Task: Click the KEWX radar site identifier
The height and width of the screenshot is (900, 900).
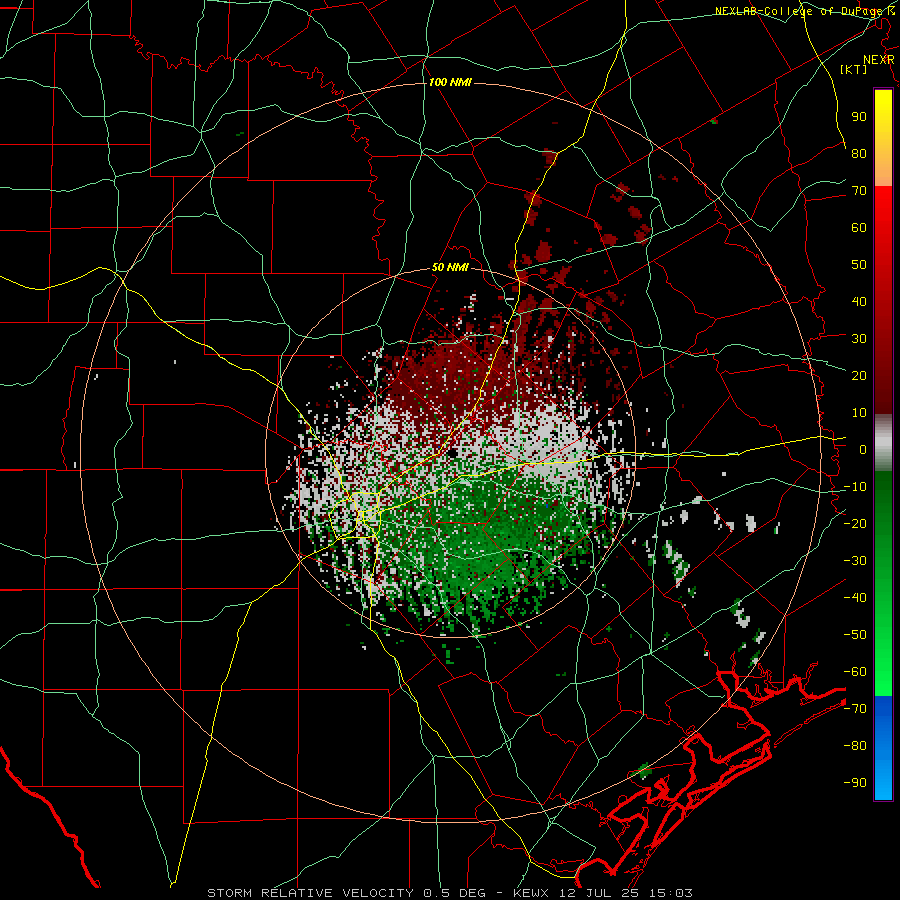Action: click(531, 893)
